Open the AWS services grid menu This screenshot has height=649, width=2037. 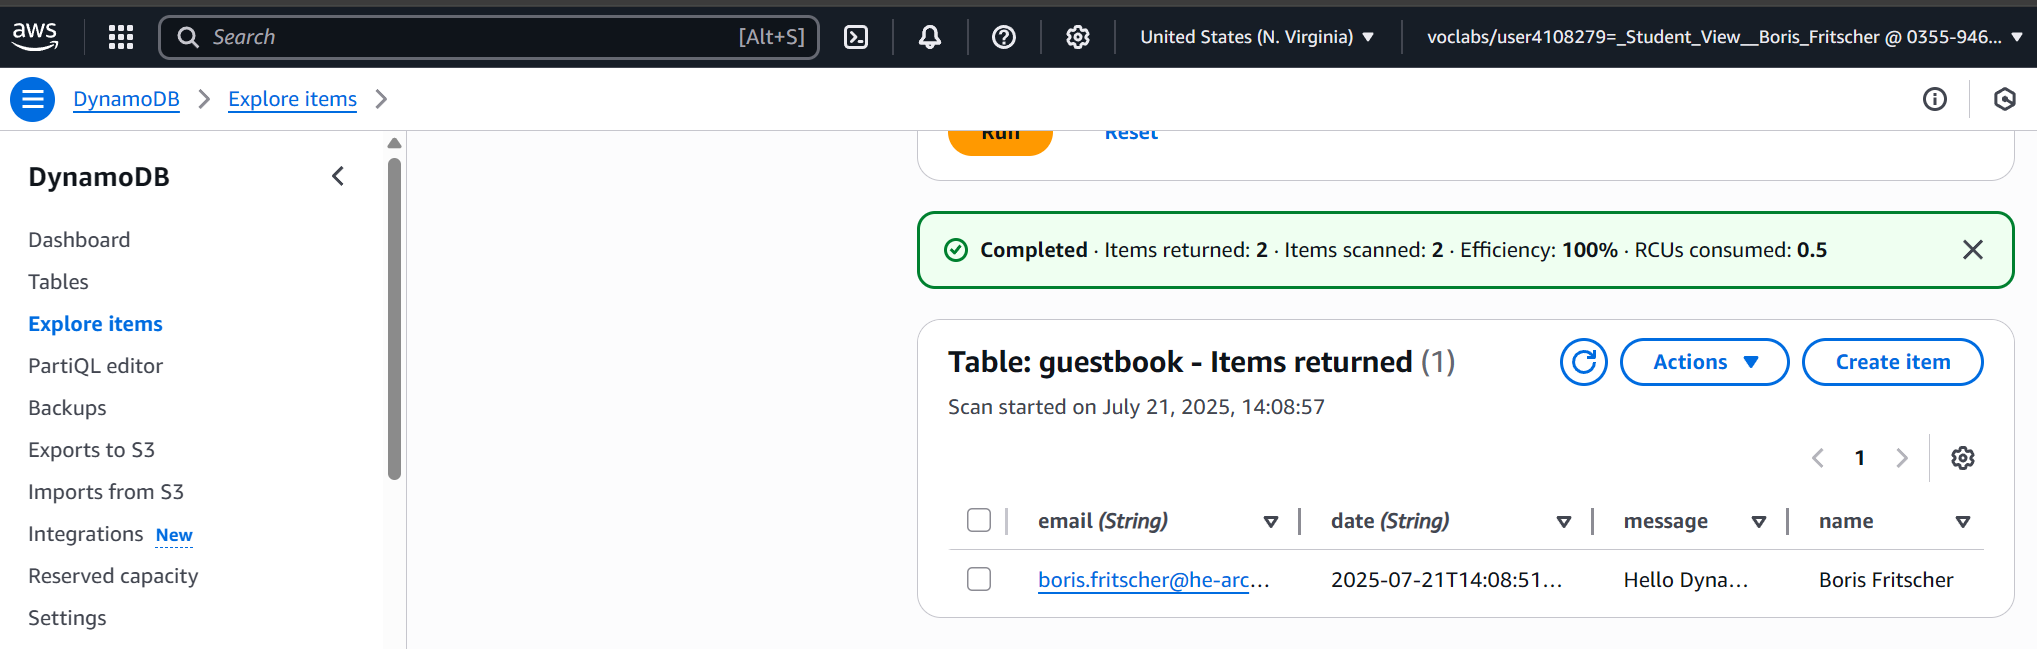121,37
